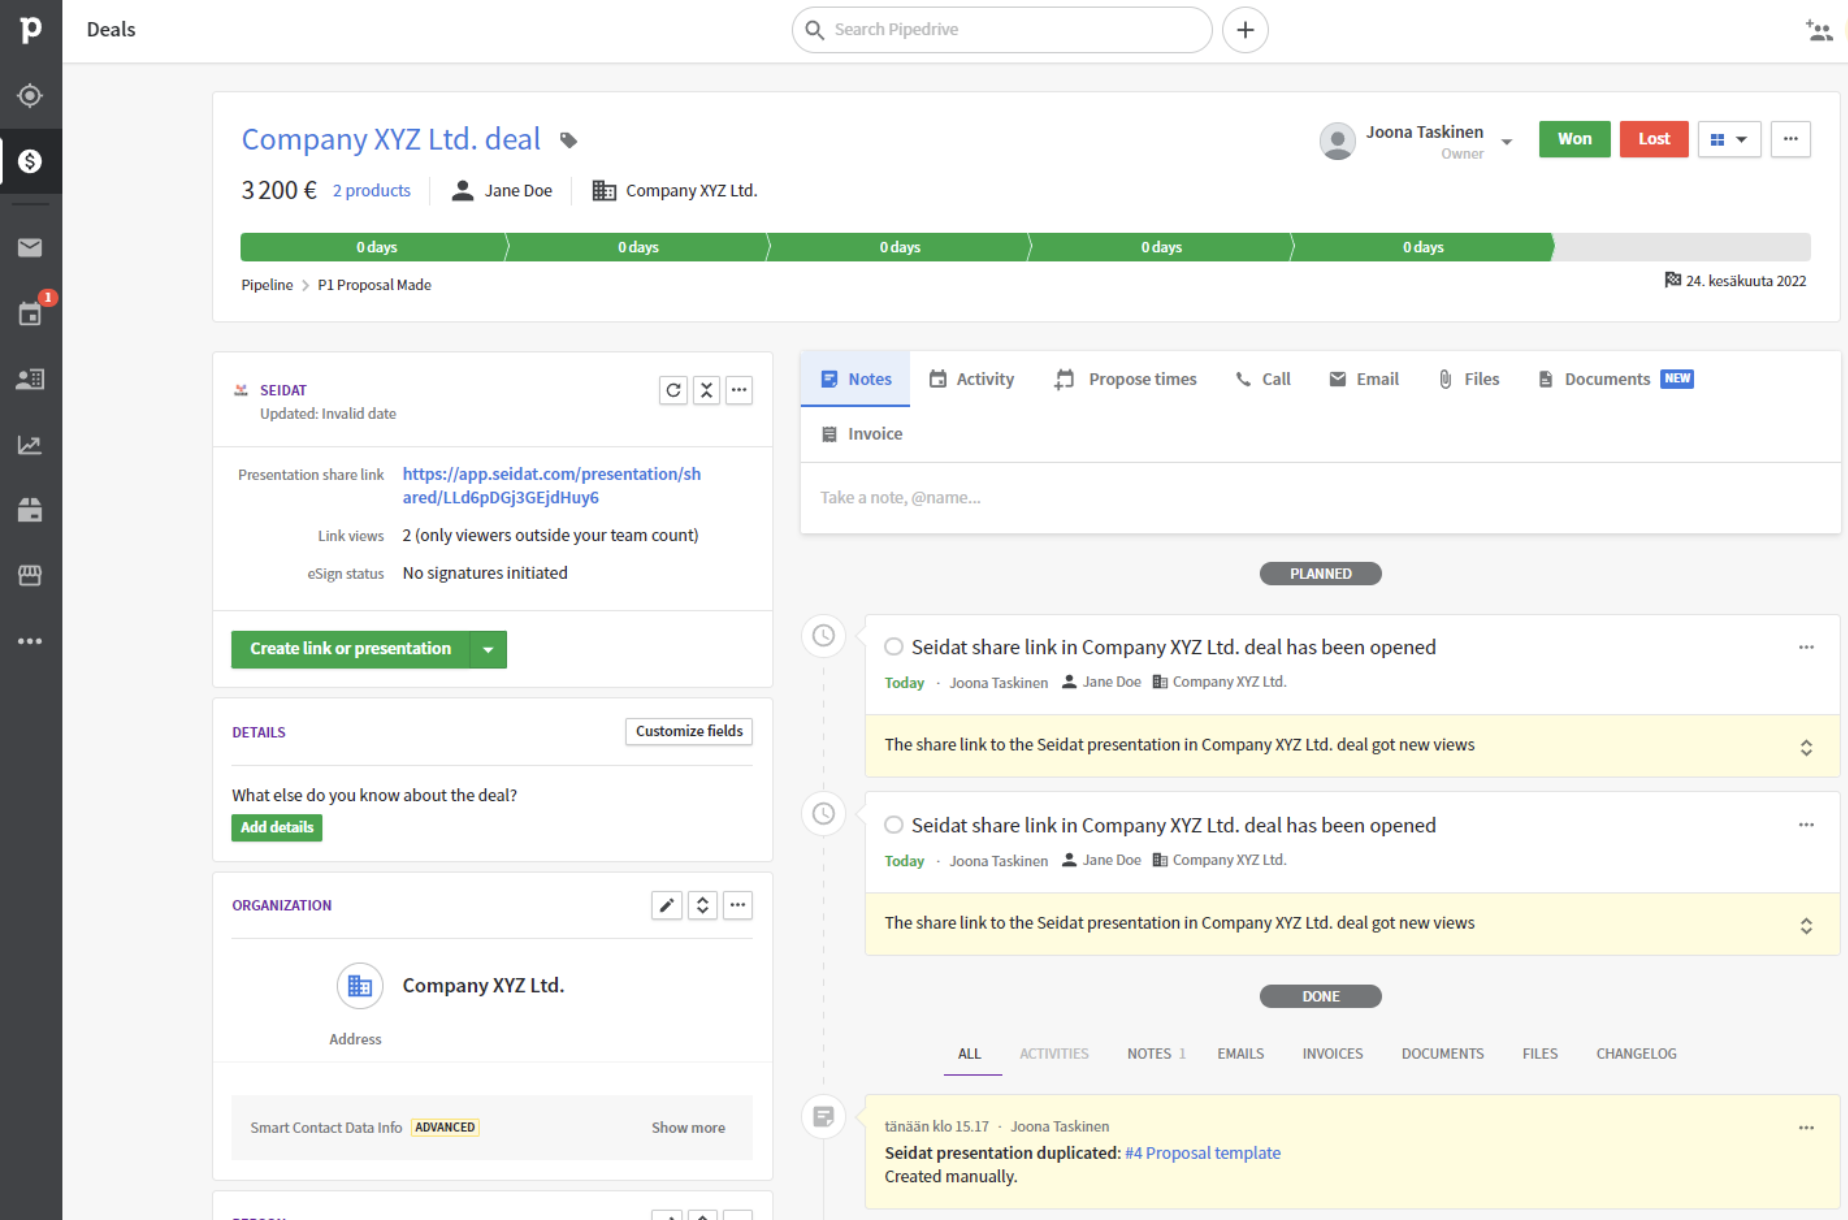Screen dimensions: 1848x1220
Task: Select the Notes tab
Action: 856,379
